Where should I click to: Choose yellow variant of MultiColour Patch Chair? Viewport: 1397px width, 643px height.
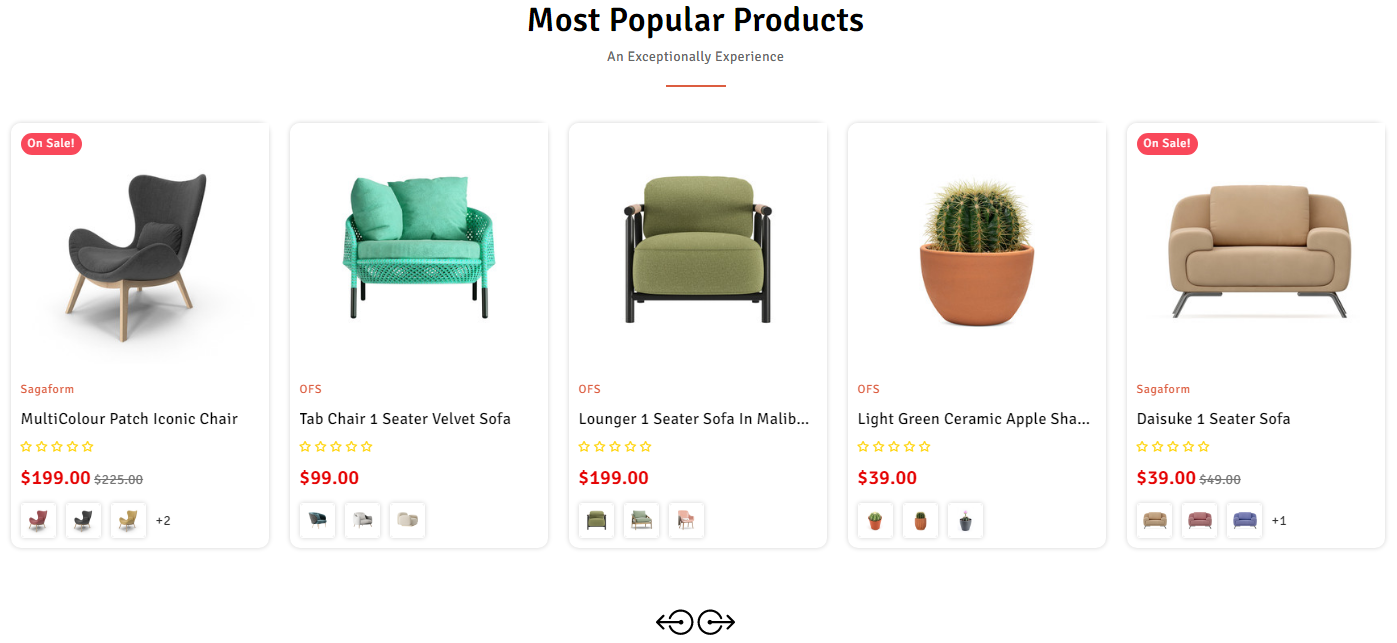pyautogui.click(x=128, y=520)
